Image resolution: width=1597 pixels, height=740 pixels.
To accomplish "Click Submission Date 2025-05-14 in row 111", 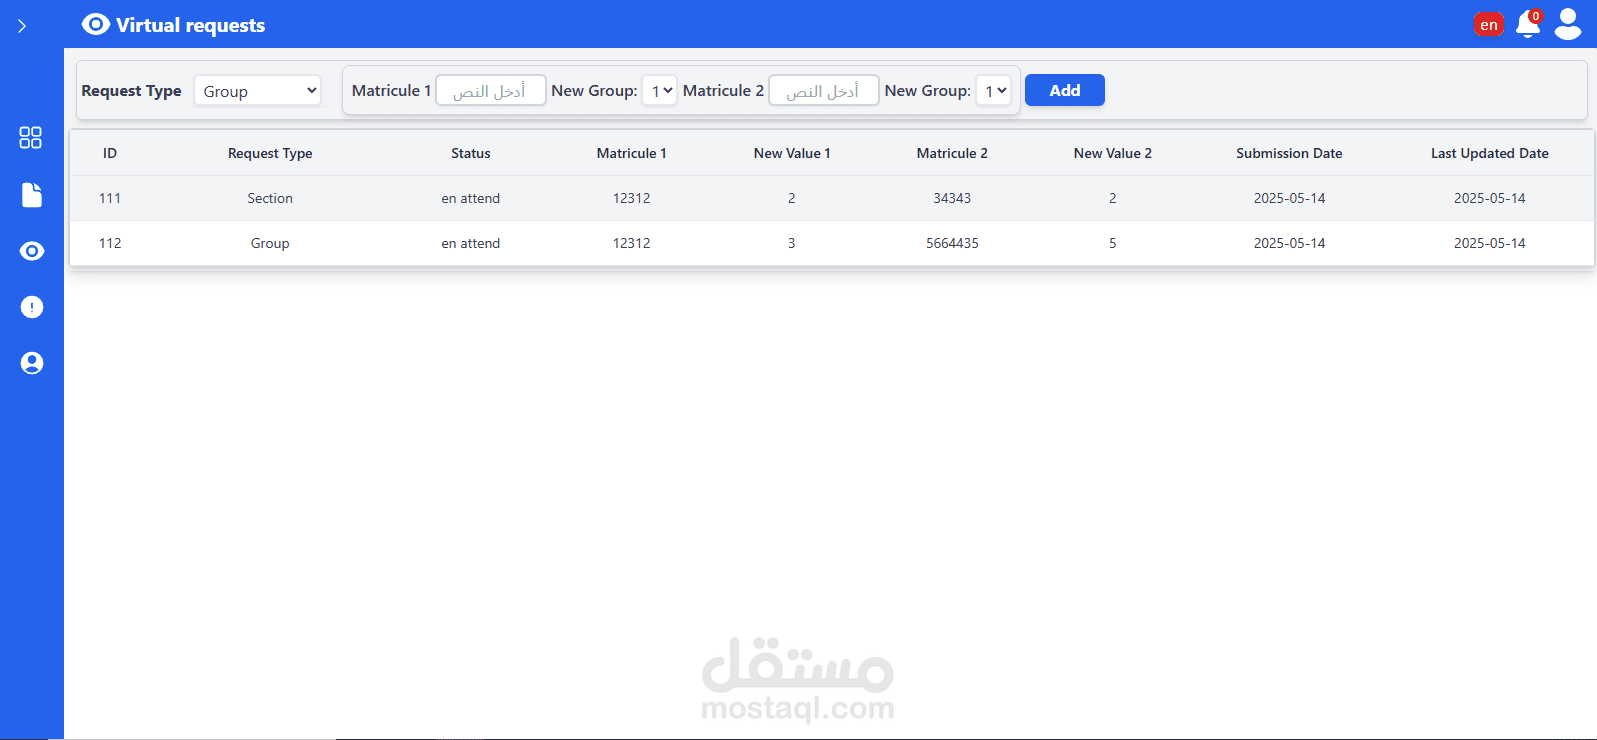I will [1289, 198].
